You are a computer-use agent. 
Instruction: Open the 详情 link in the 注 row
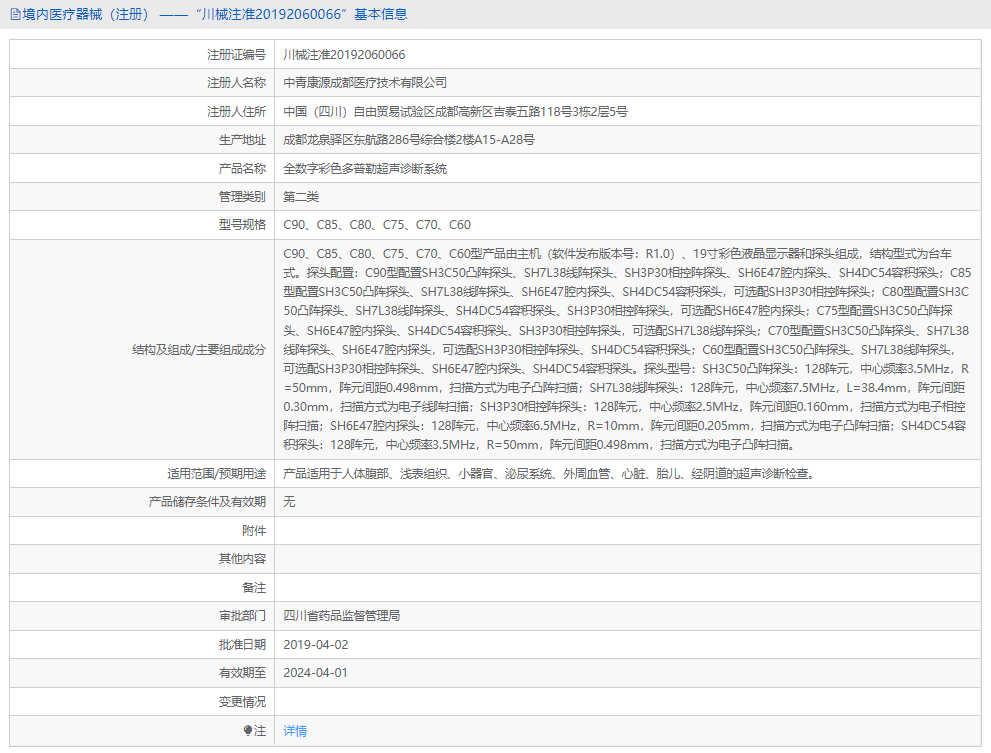tap(295, 731)
